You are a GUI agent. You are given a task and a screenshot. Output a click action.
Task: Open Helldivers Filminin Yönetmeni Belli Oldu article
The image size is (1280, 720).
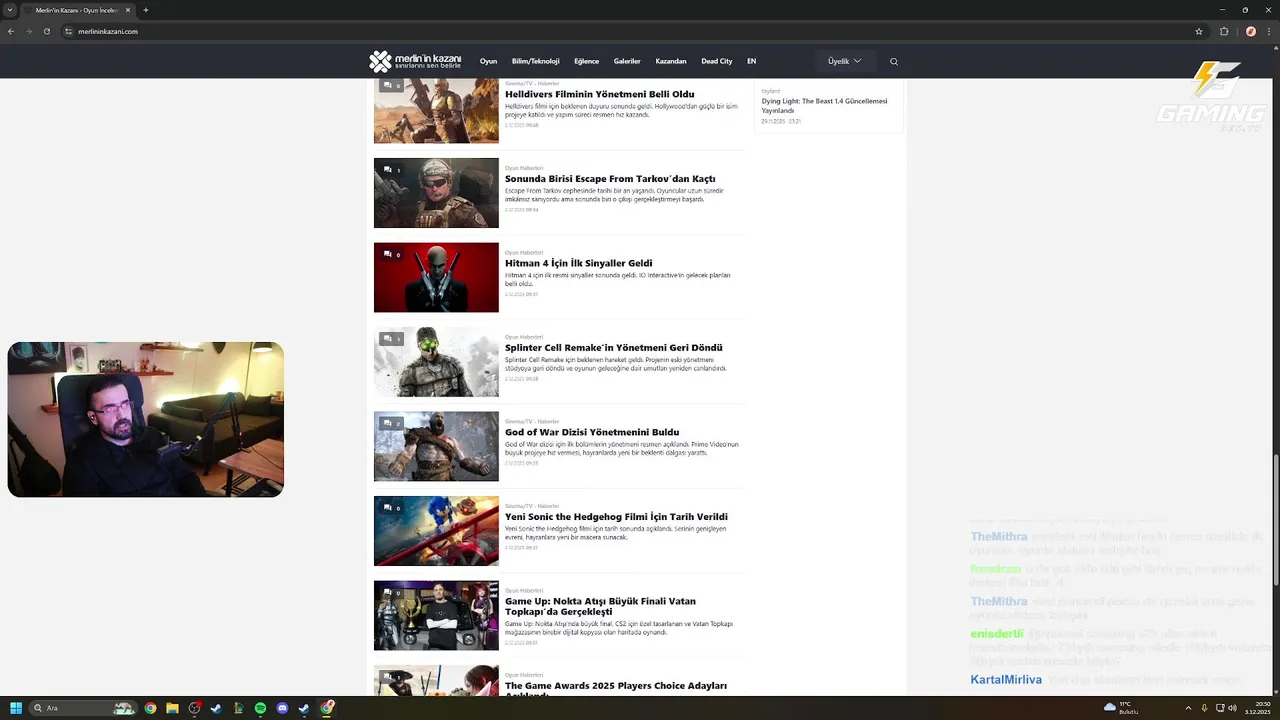coord(599,94)
